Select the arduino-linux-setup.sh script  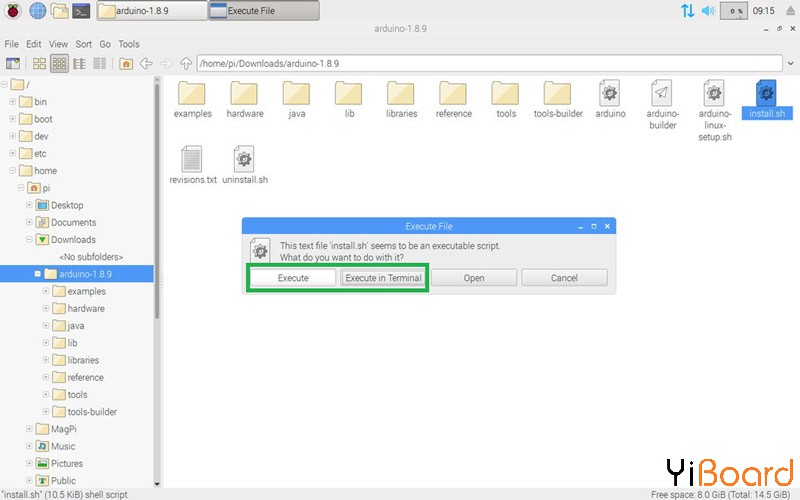[714, 111]
